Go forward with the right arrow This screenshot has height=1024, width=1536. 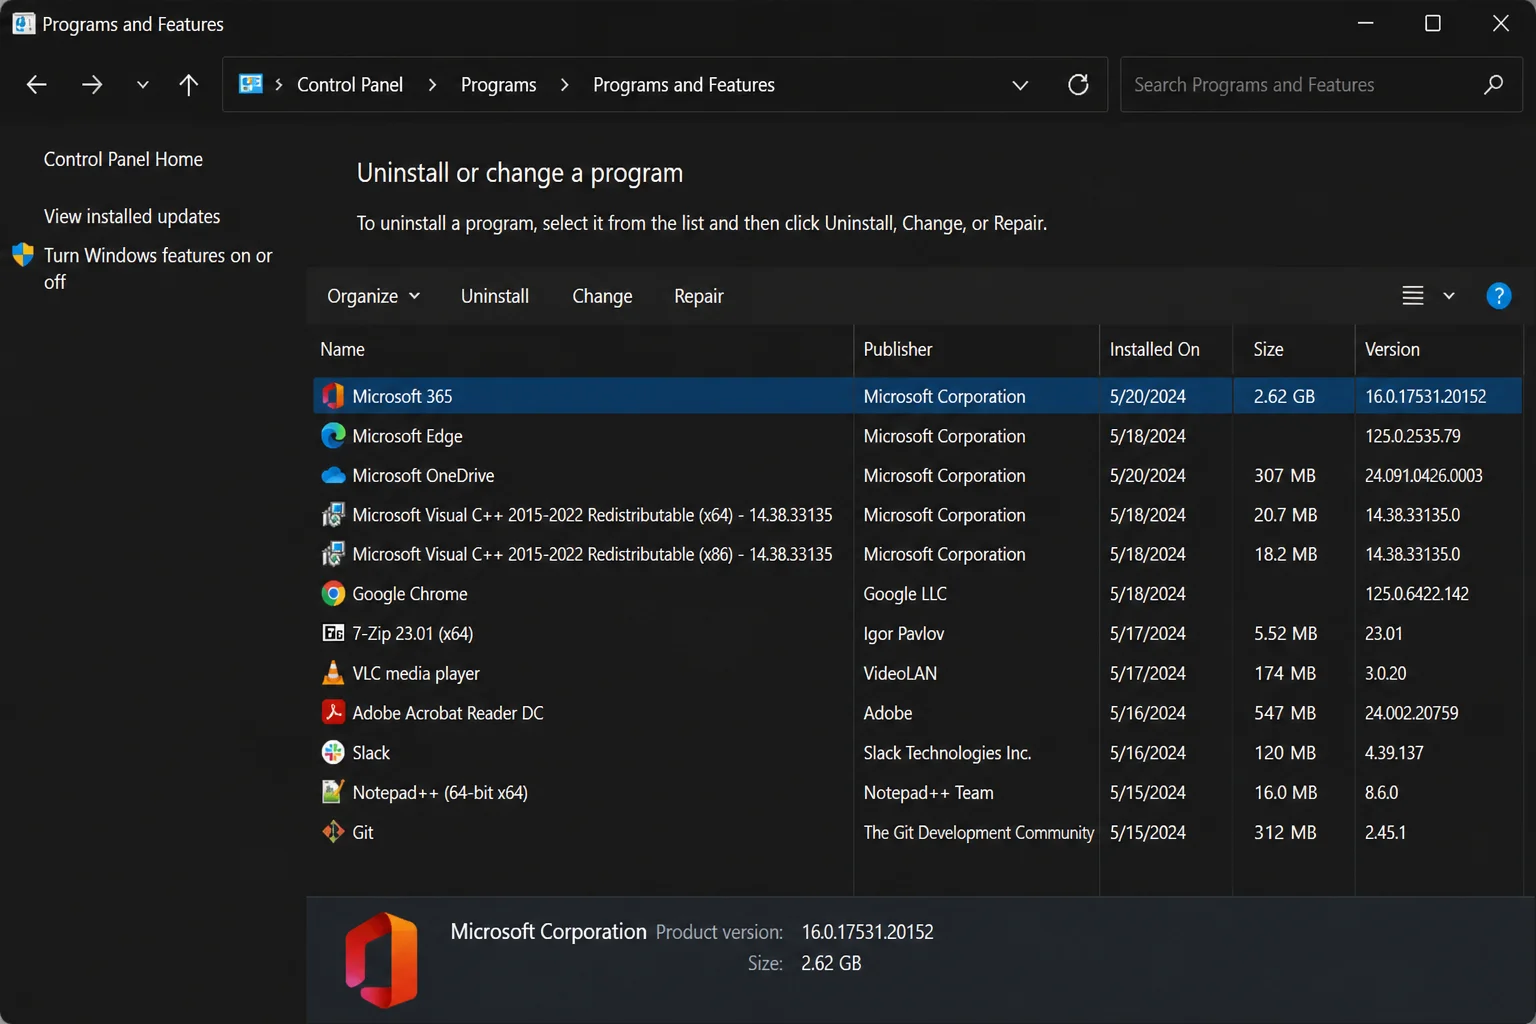coord(92,85)
